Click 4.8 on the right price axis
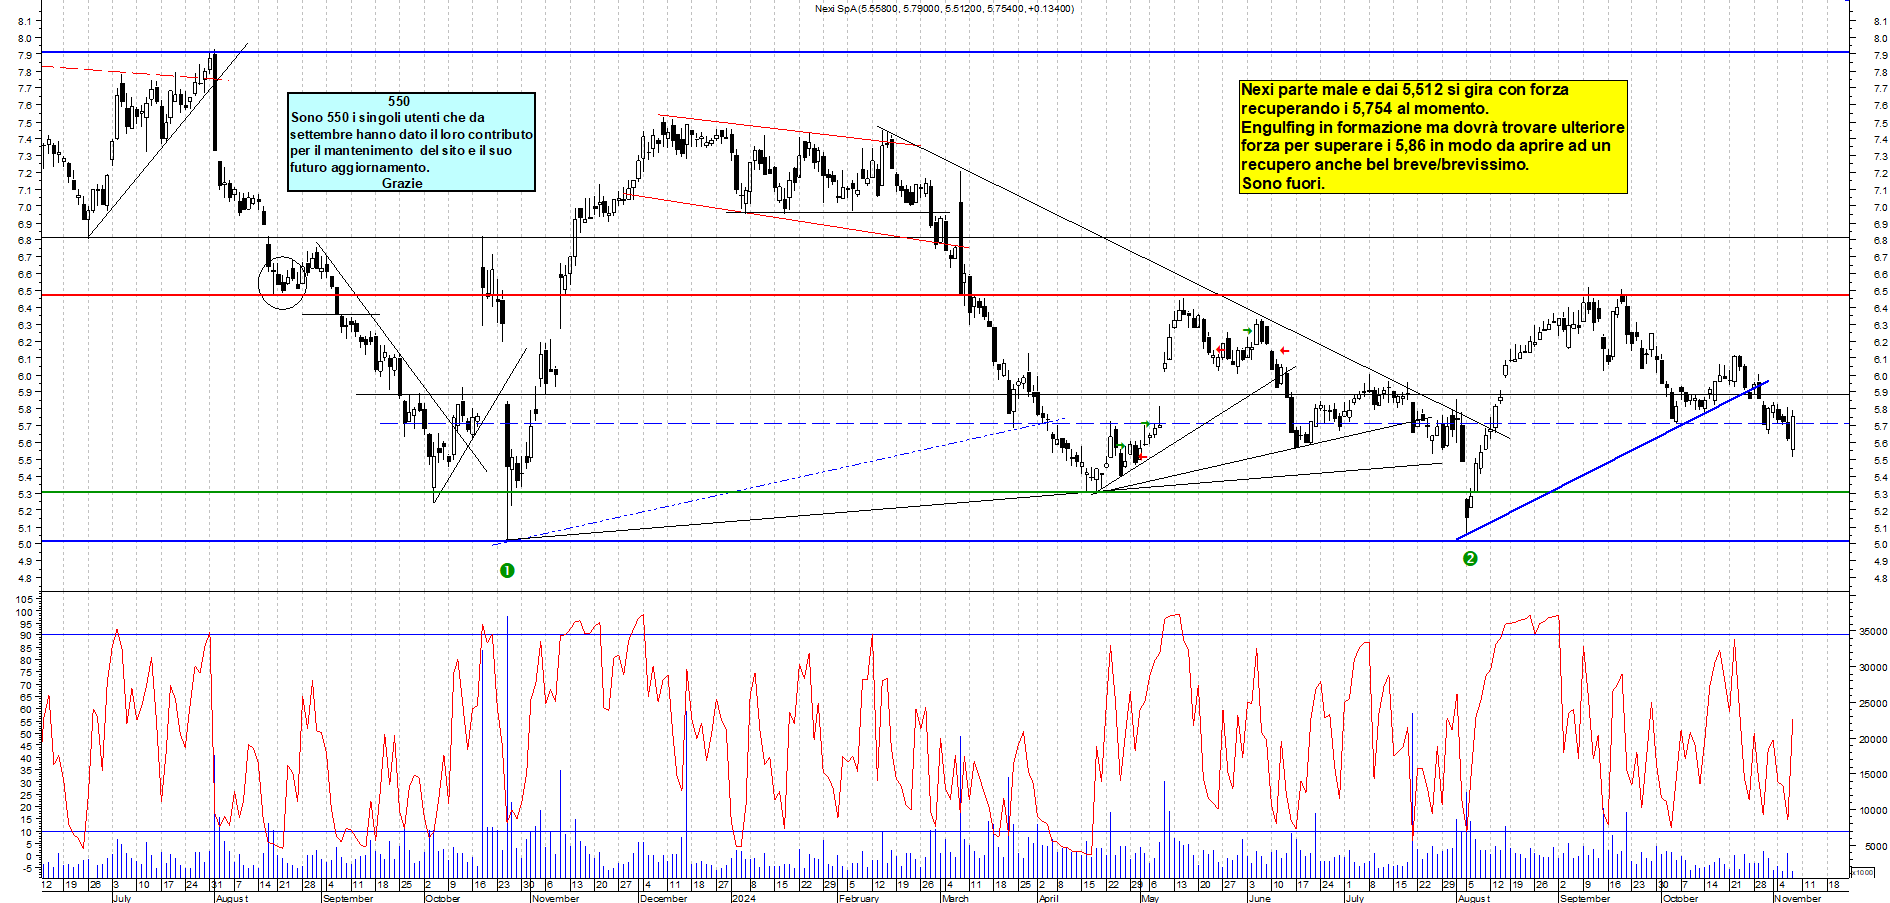This screenshot has width=1890, height=903. [1880, 578]
